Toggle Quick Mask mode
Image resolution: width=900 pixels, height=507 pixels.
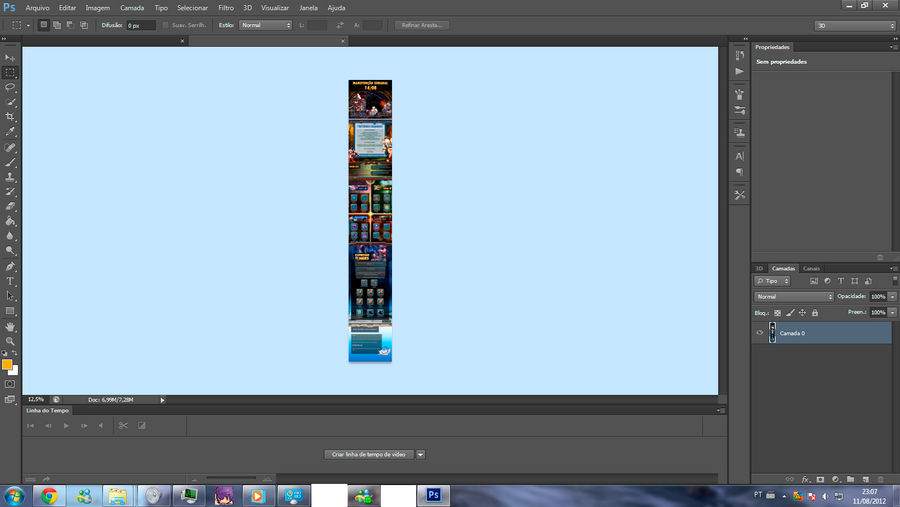click(10, 384)
